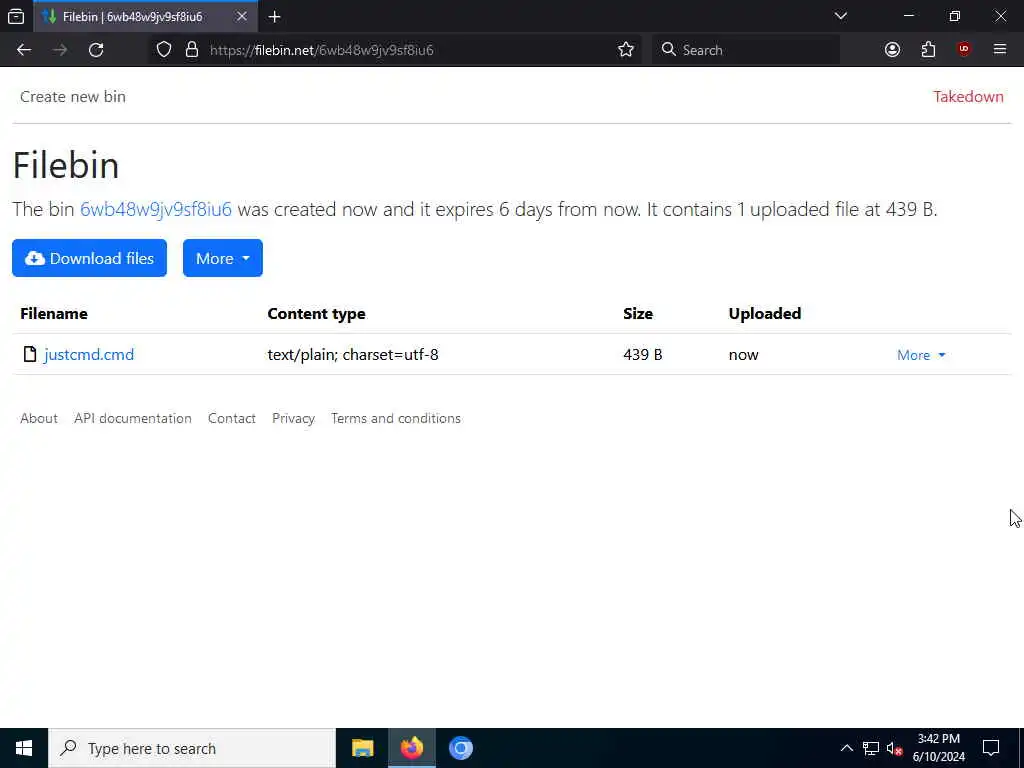1024x768 pixels.
Task: Expand the More dropdown in the justcmd.cmd row
Action: (x=921, y=355)
